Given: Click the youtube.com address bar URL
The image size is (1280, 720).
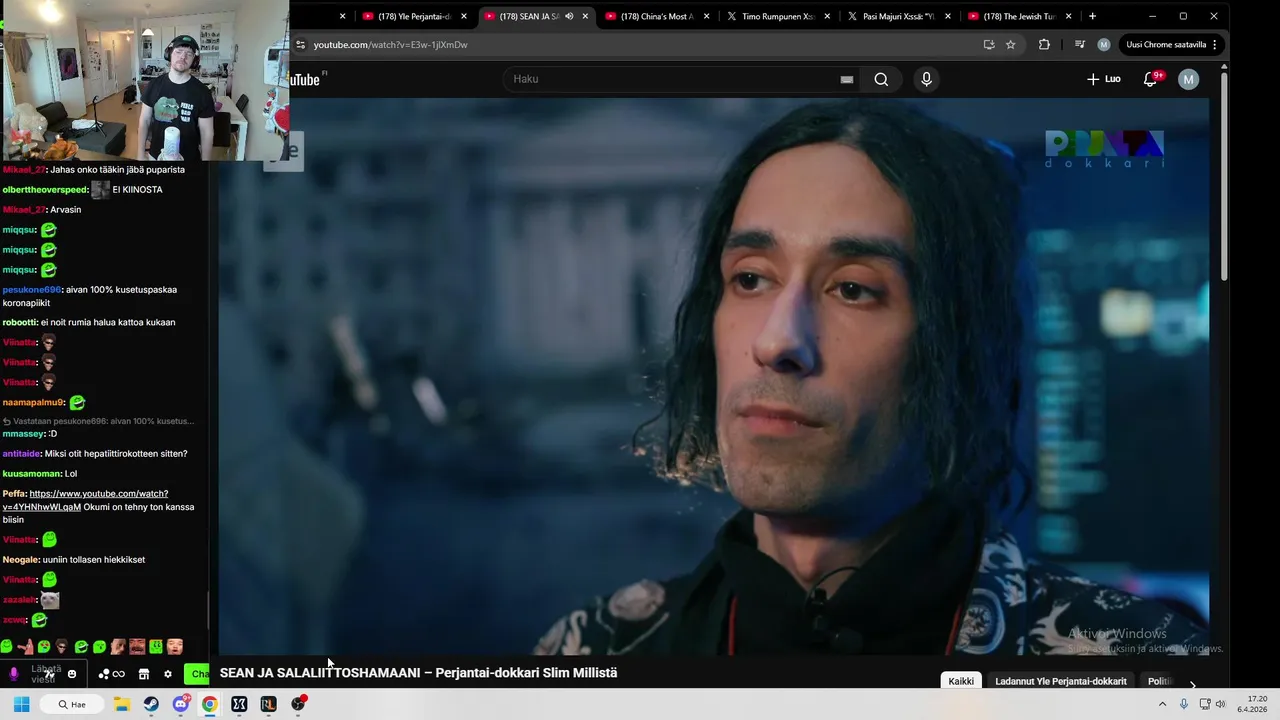Looking at the screenshot, I should [390, 45].
